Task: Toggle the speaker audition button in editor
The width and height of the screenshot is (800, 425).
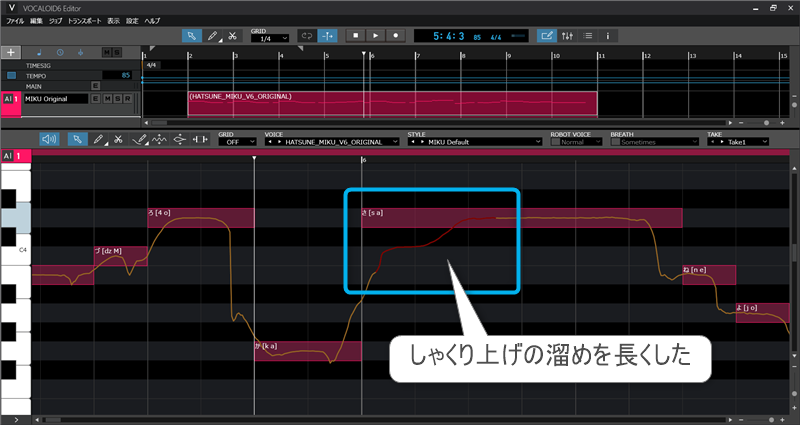Action: click(49, 139)
